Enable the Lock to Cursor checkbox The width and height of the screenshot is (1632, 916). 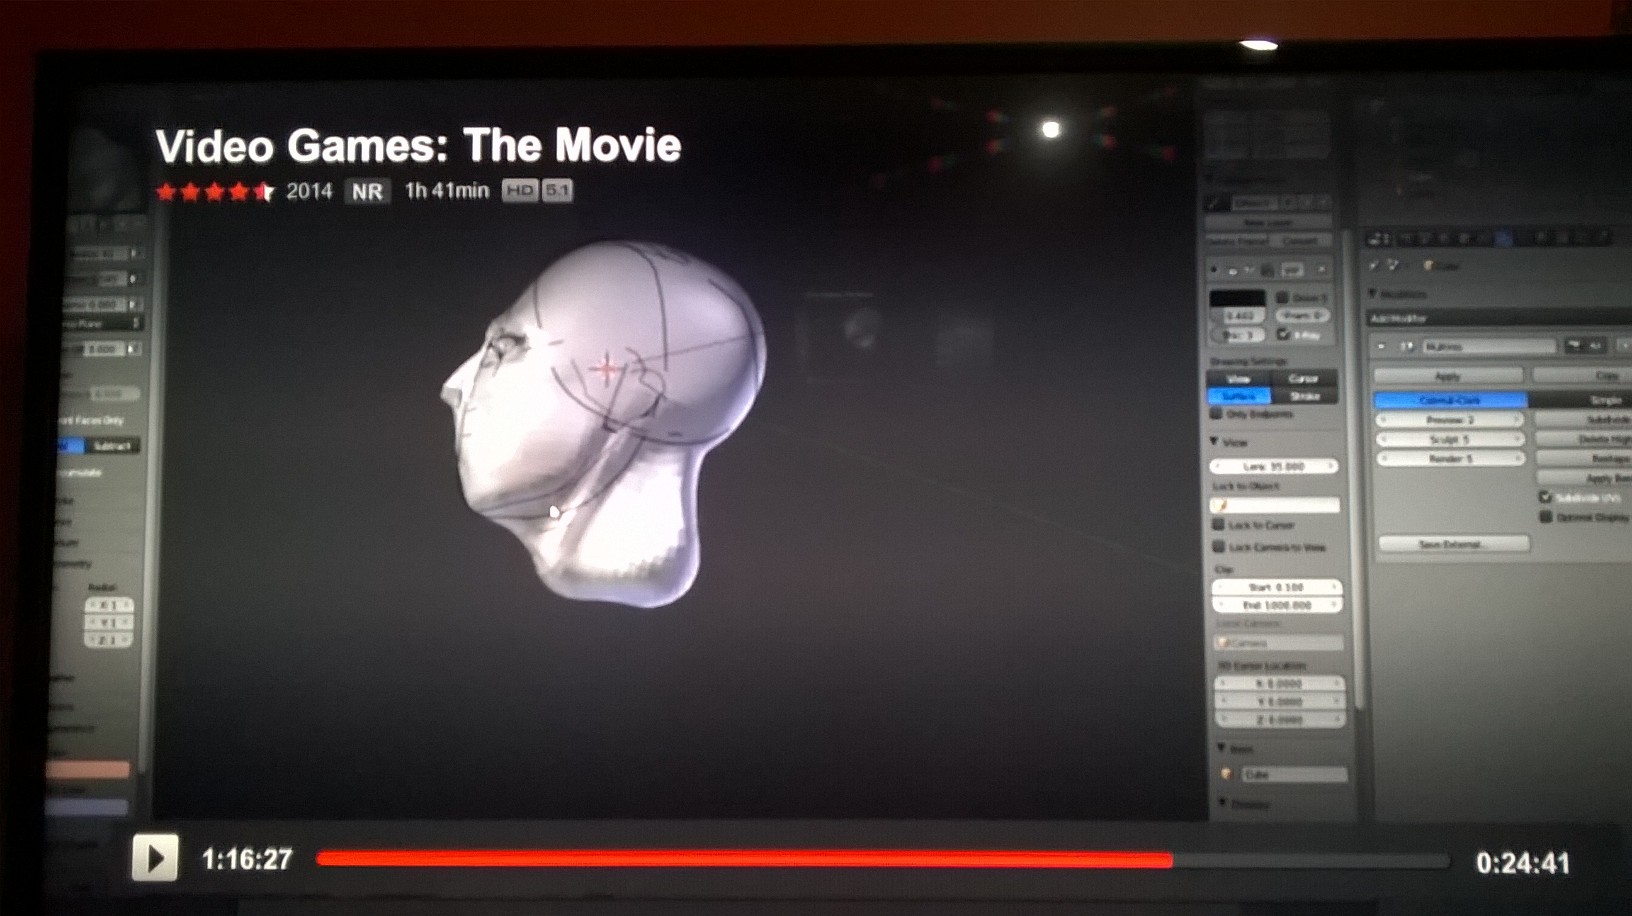pyautogui.click(x=1218, y=524)
